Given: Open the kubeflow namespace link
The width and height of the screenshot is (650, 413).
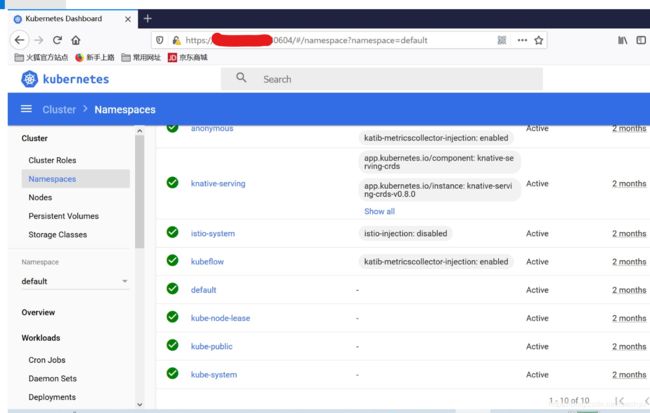Looking at the screenshot, I should (207, 262).
